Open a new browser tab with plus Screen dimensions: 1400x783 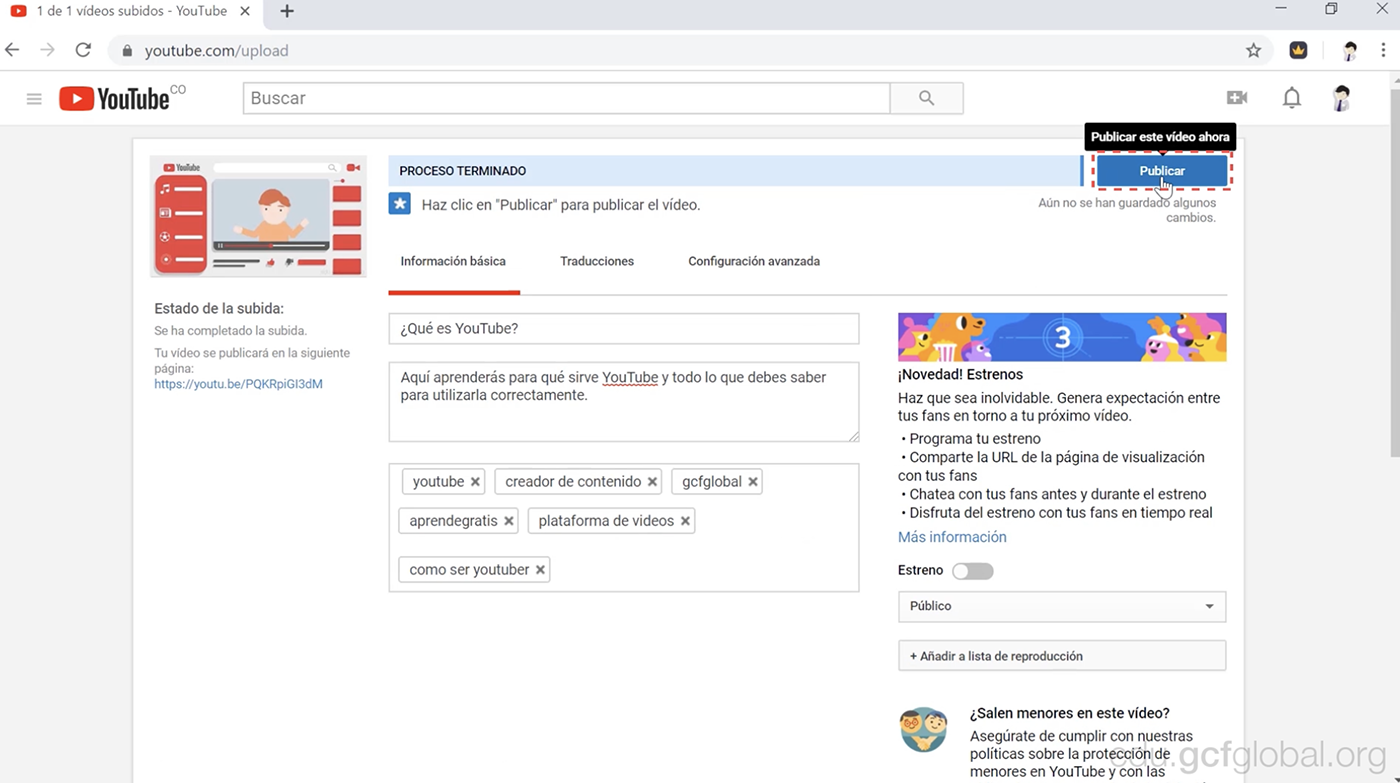tap(287, 11)
